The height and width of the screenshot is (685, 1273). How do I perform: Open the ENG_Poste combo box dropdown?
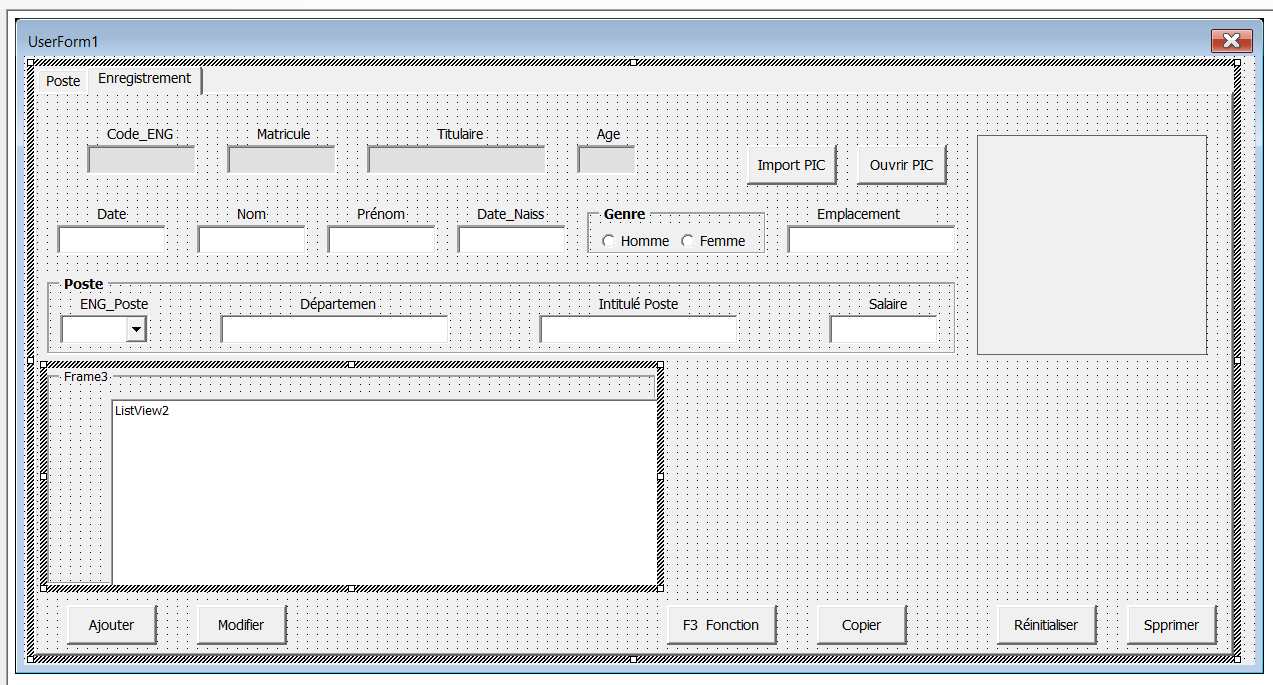(136, 329)
